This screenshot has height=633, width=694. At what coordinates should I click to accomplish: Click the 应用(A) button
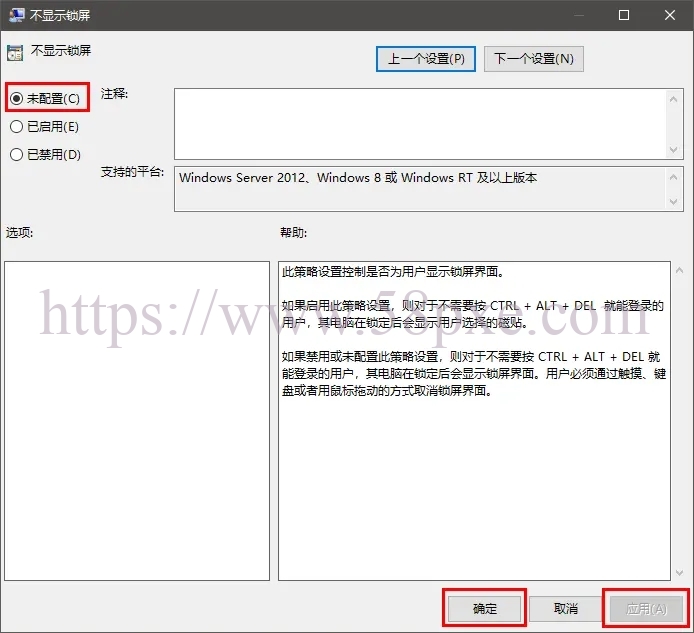[647, 609]
